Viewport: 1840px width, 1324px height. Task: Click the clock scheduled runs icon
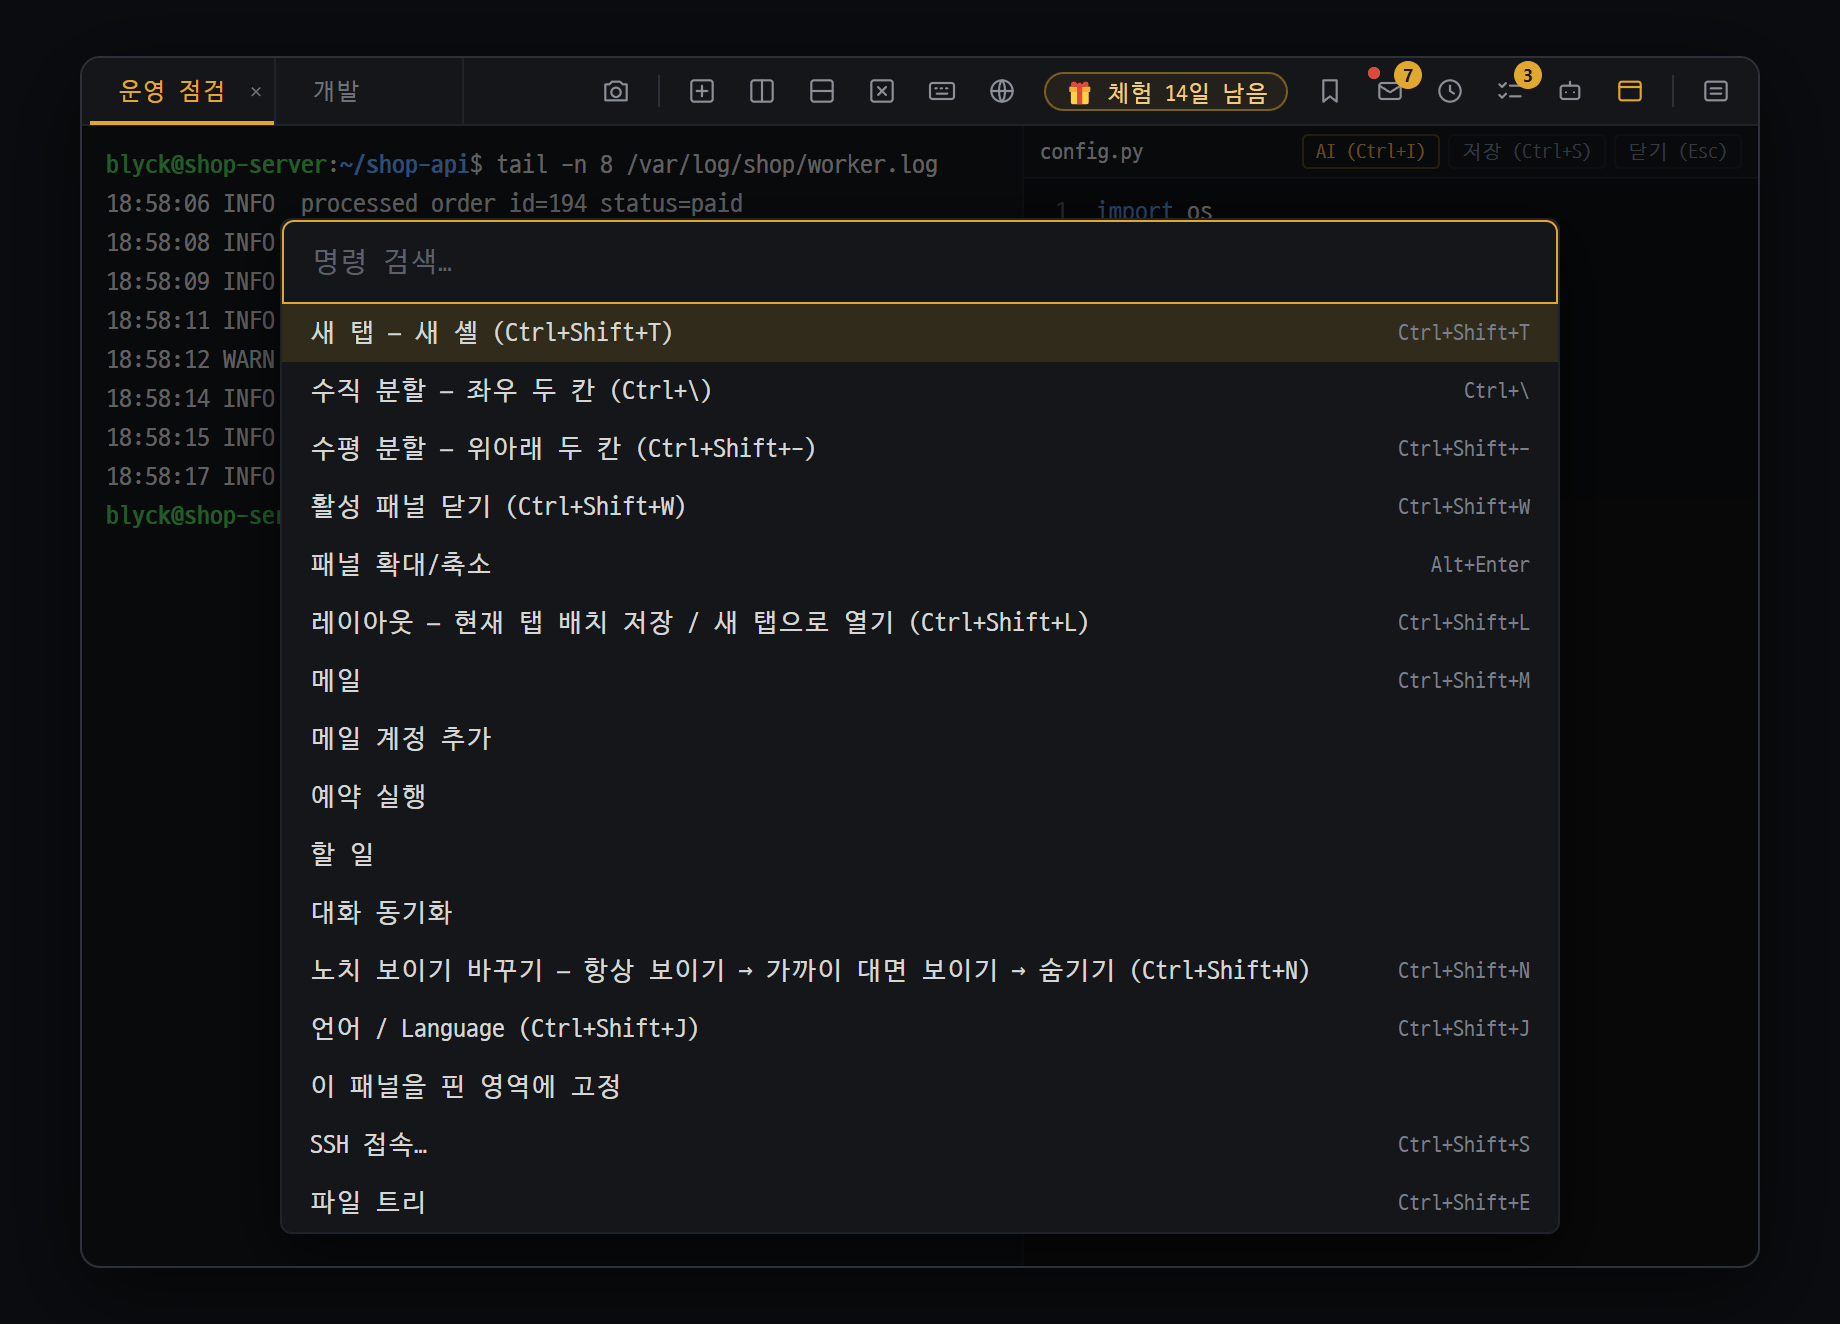[x=1450, y=91]
